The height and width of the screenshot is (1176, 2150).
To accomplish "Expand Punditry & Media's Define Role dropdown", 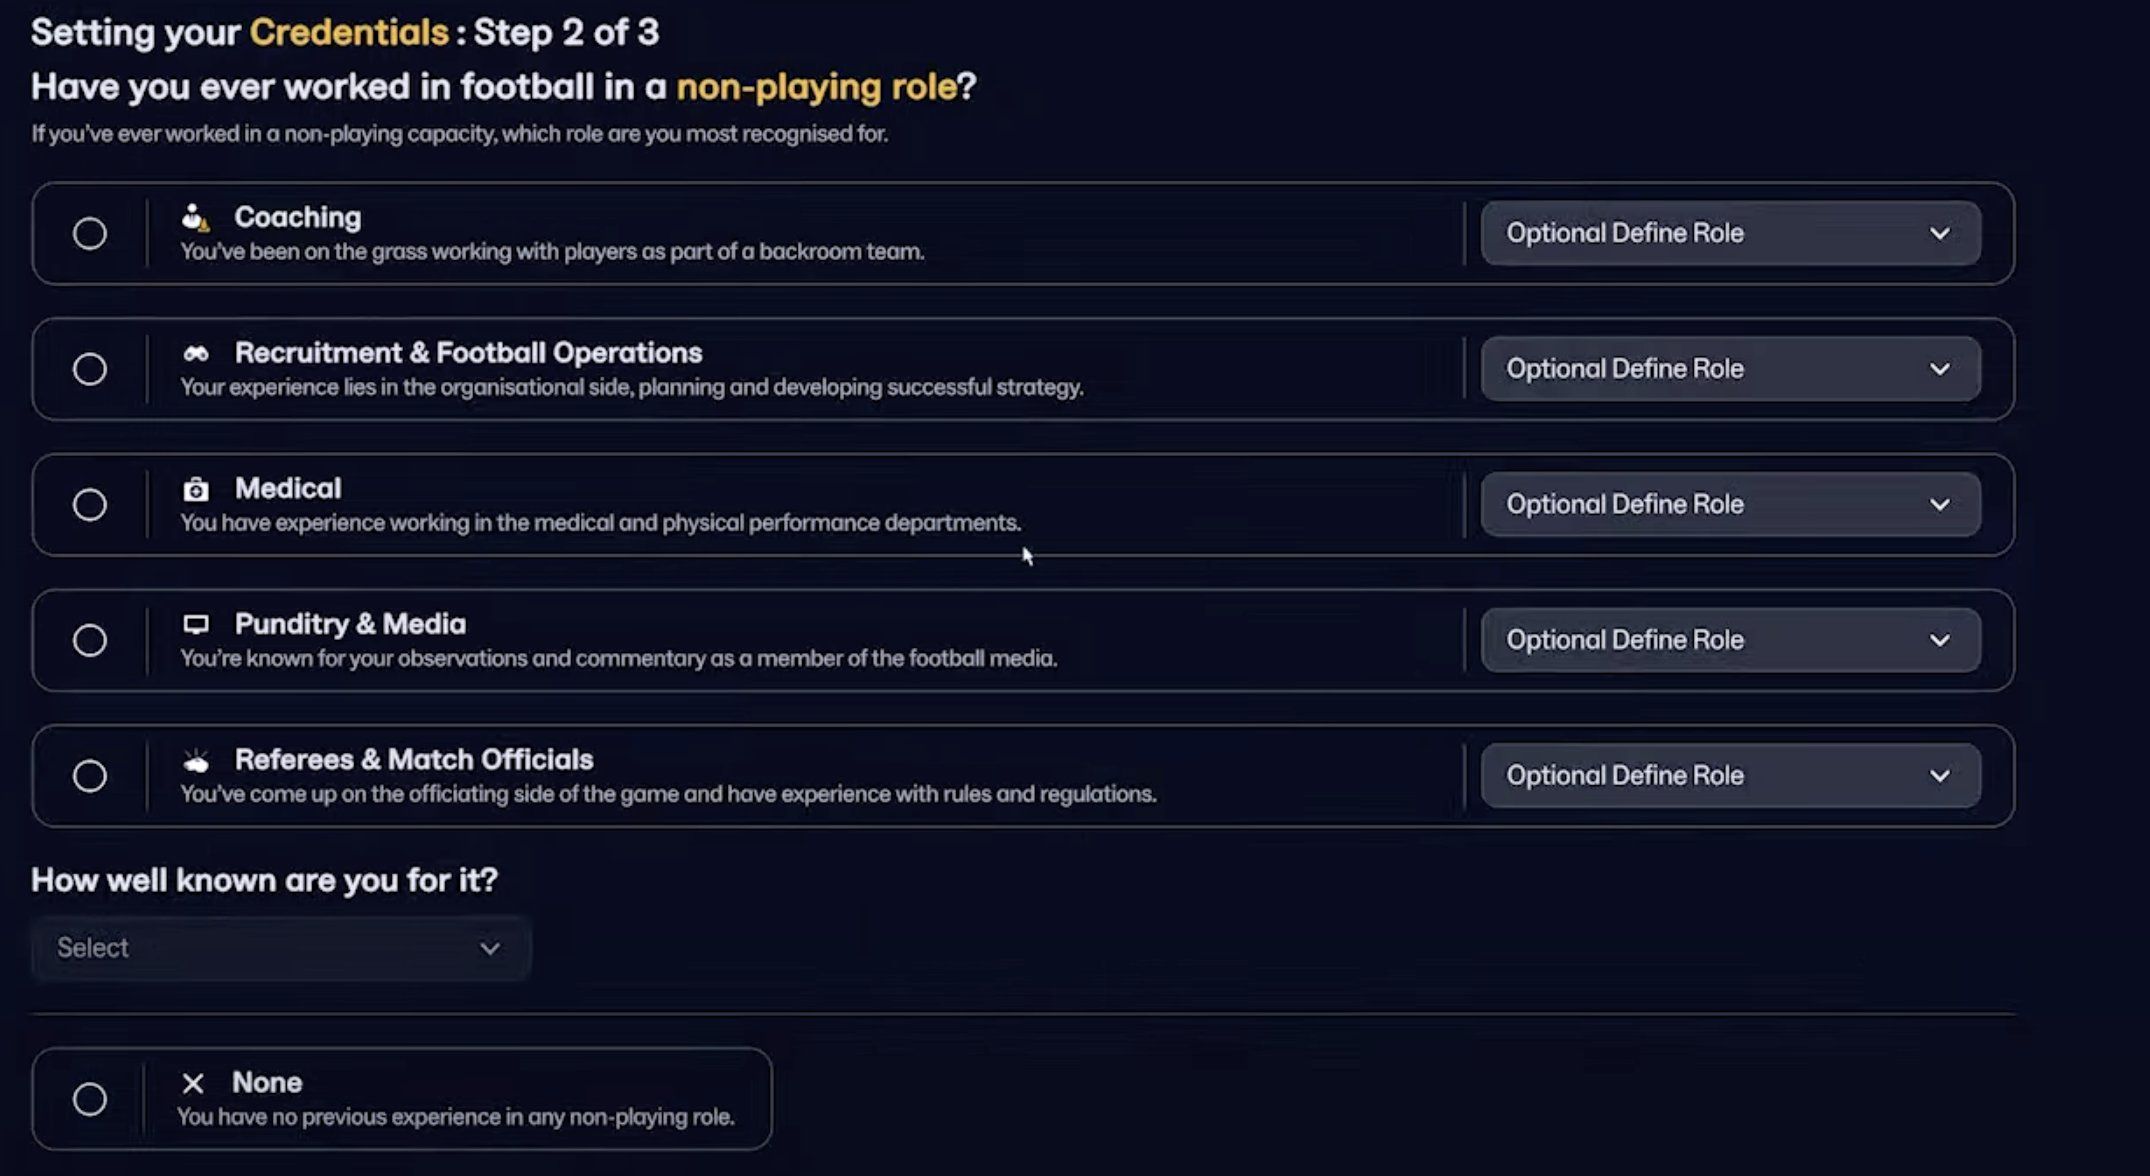I will (x=1729, y=640).
